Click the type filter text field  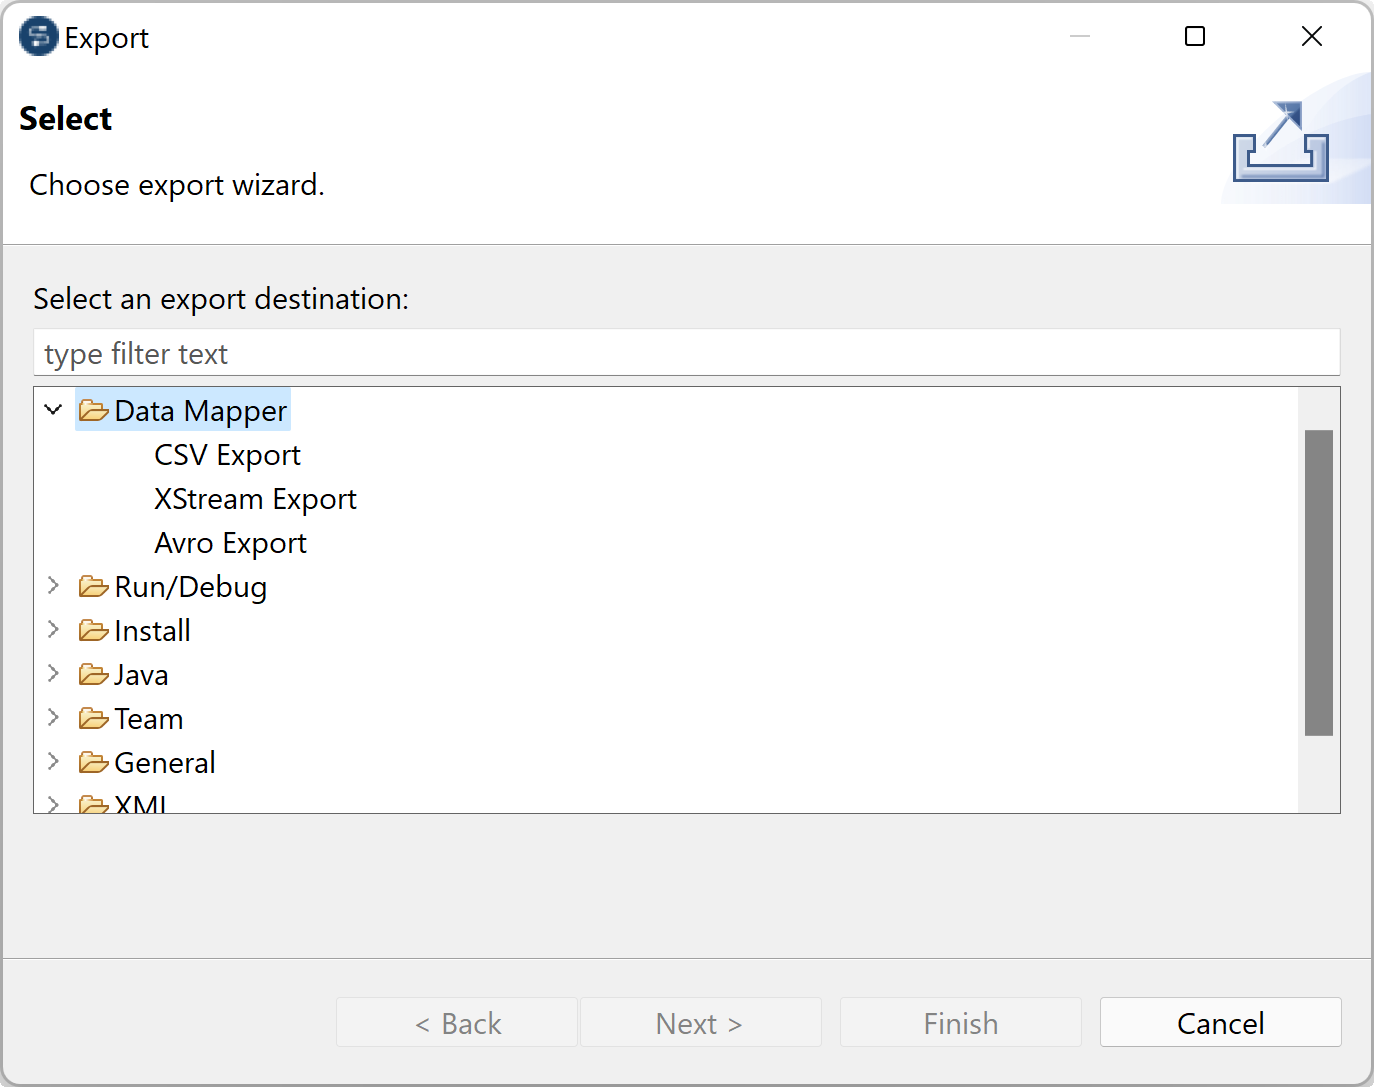[686, 354]
